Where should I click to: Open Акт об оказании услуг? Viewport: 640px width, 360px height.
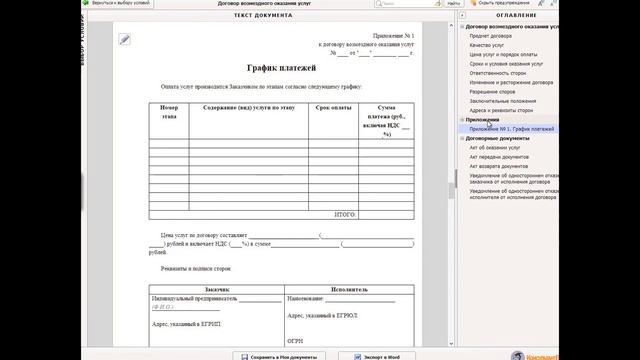pos(494,148)
